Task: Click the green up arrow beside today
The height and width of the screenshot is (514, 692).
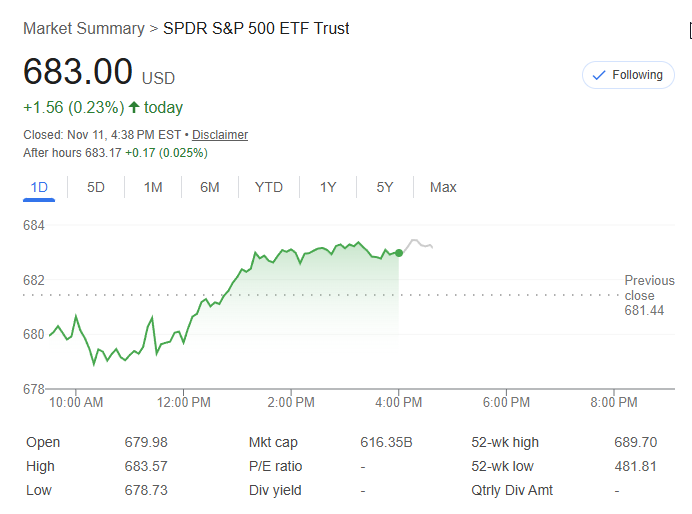Action: (134, 107)
